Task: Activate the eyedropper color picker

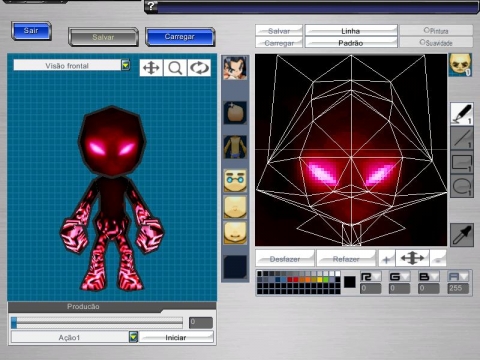Action: (462, 235)
